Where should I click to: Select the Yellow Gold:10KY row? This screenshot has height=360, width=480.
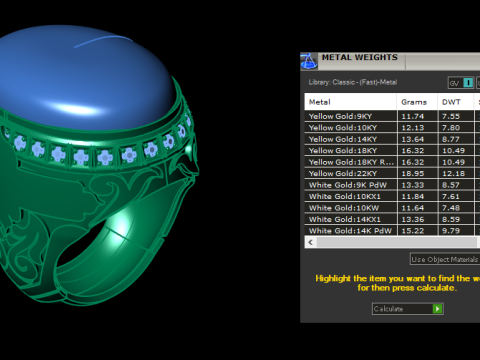point(392,128)
